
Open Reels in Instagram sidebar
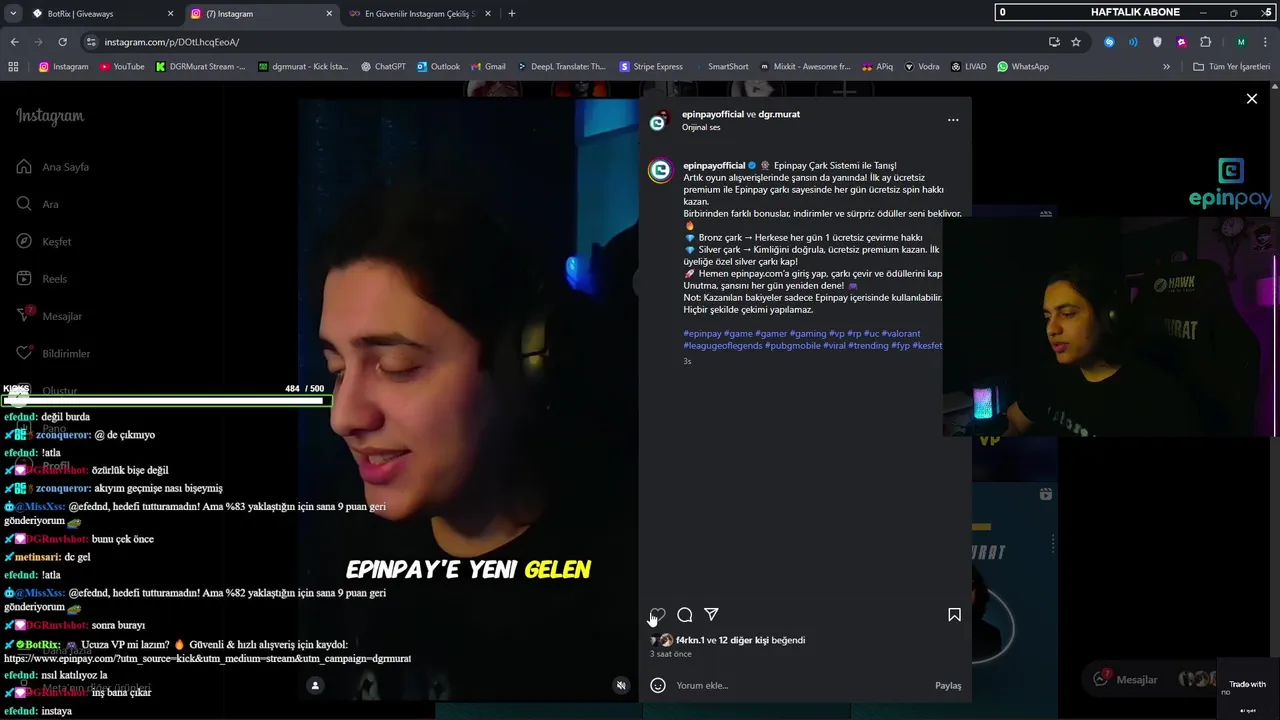[x=42, y=279]
